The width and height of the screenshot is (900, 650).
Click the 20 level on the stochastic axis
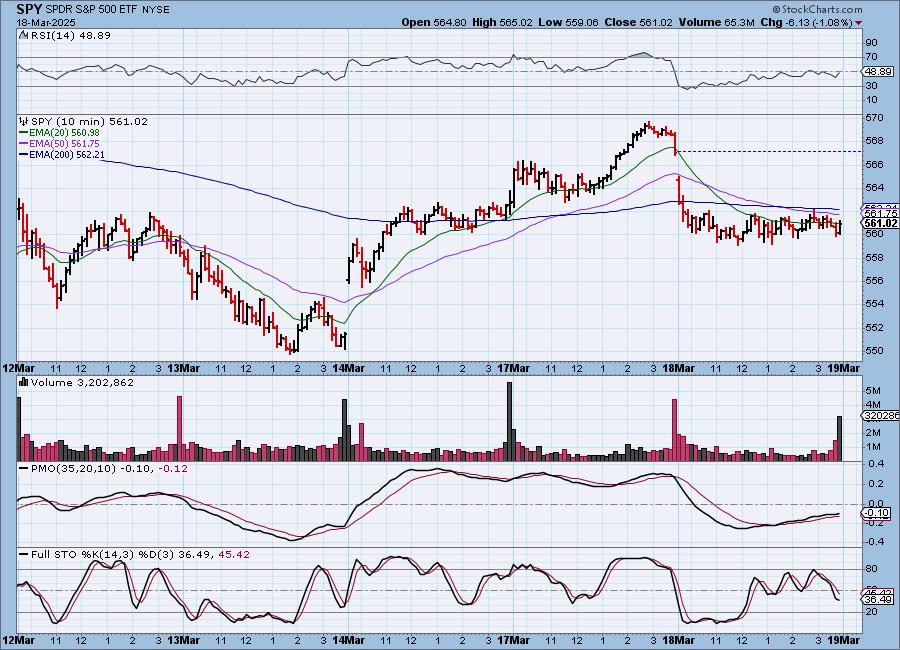871,612
